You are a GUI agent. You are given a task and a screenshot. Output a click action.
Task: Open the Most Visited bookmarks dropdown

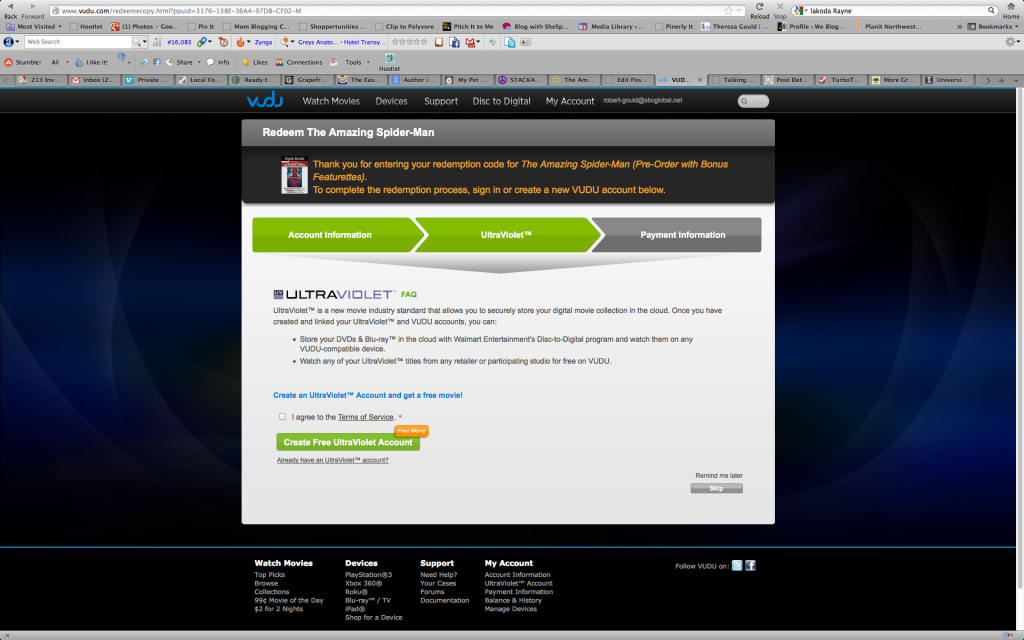[34, 27]
